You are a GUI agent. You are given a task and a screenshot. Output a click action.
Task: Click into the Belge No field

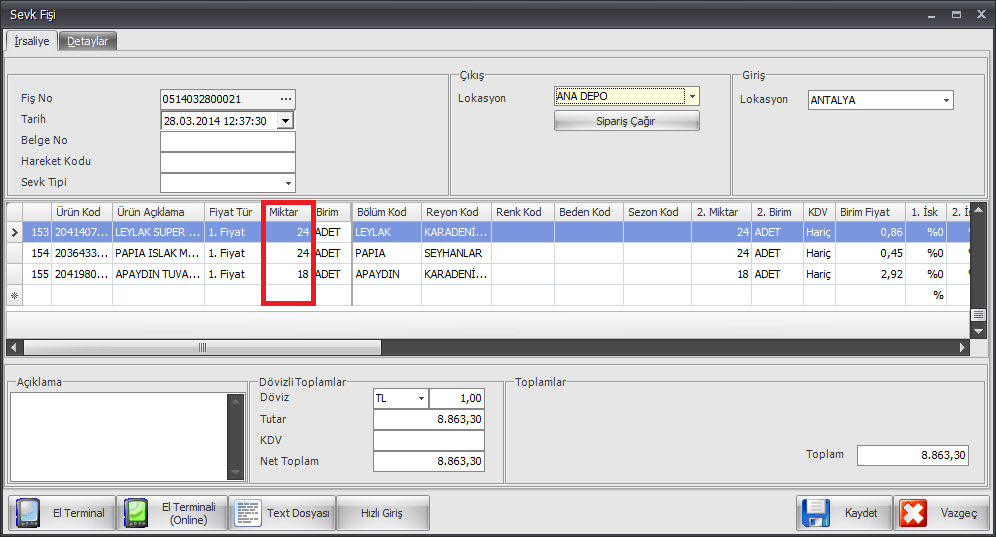(227, 141)
